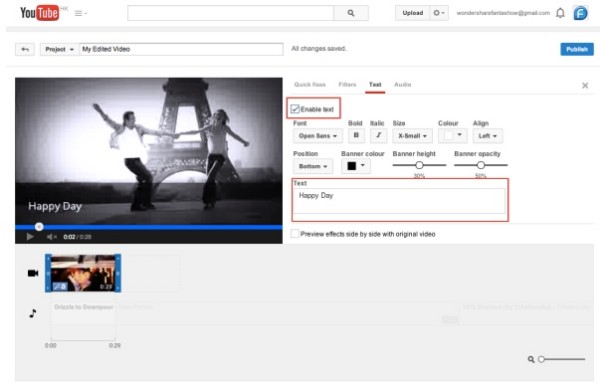
Task: Open the account avatar menu
Action: (580, 13)
